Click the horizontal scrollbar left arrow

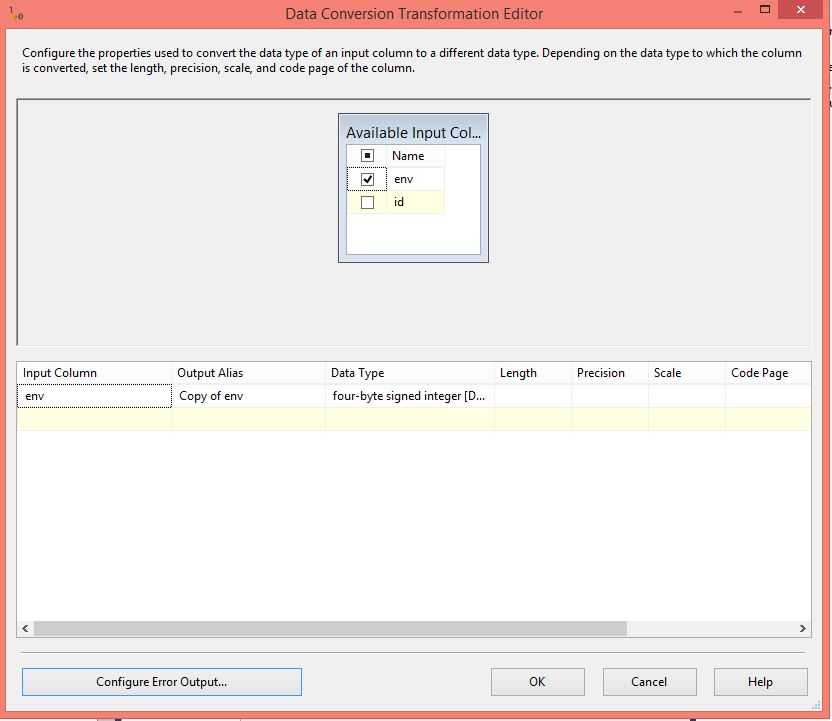point(25,628)
